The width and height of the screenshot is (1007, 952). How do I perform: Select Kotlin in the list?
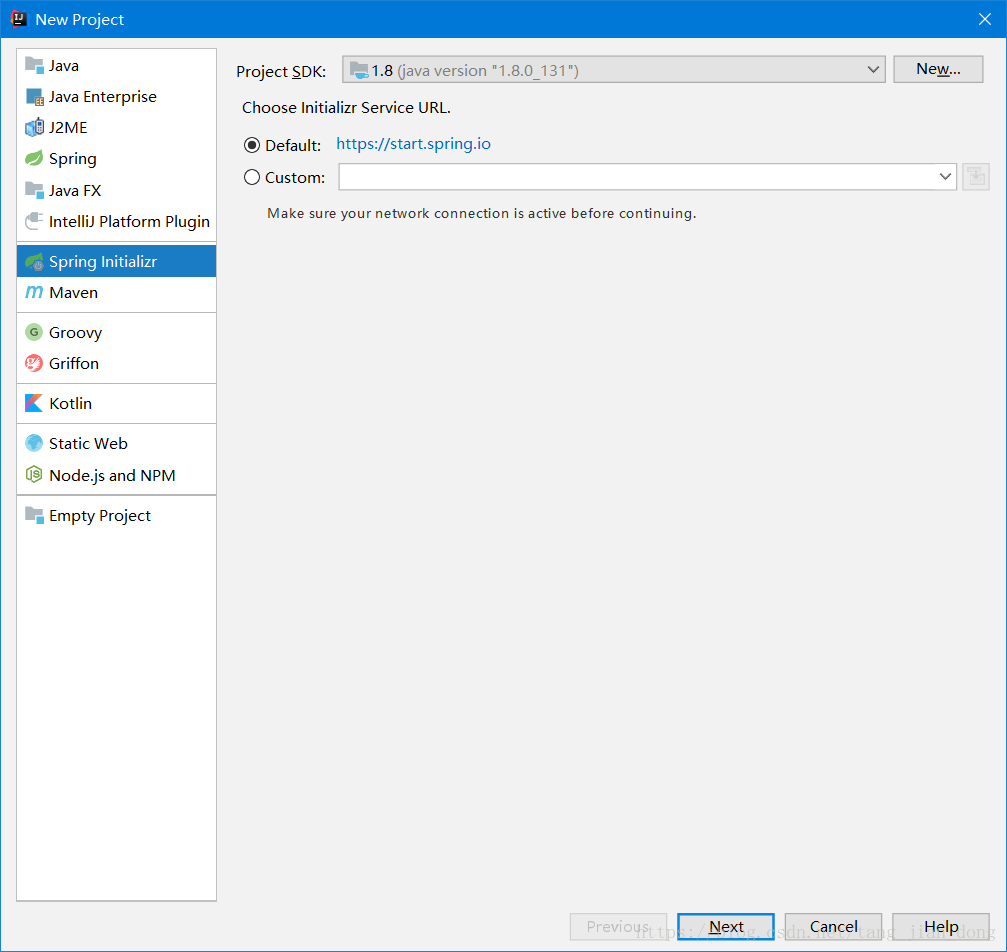click(x=116, y=403)
